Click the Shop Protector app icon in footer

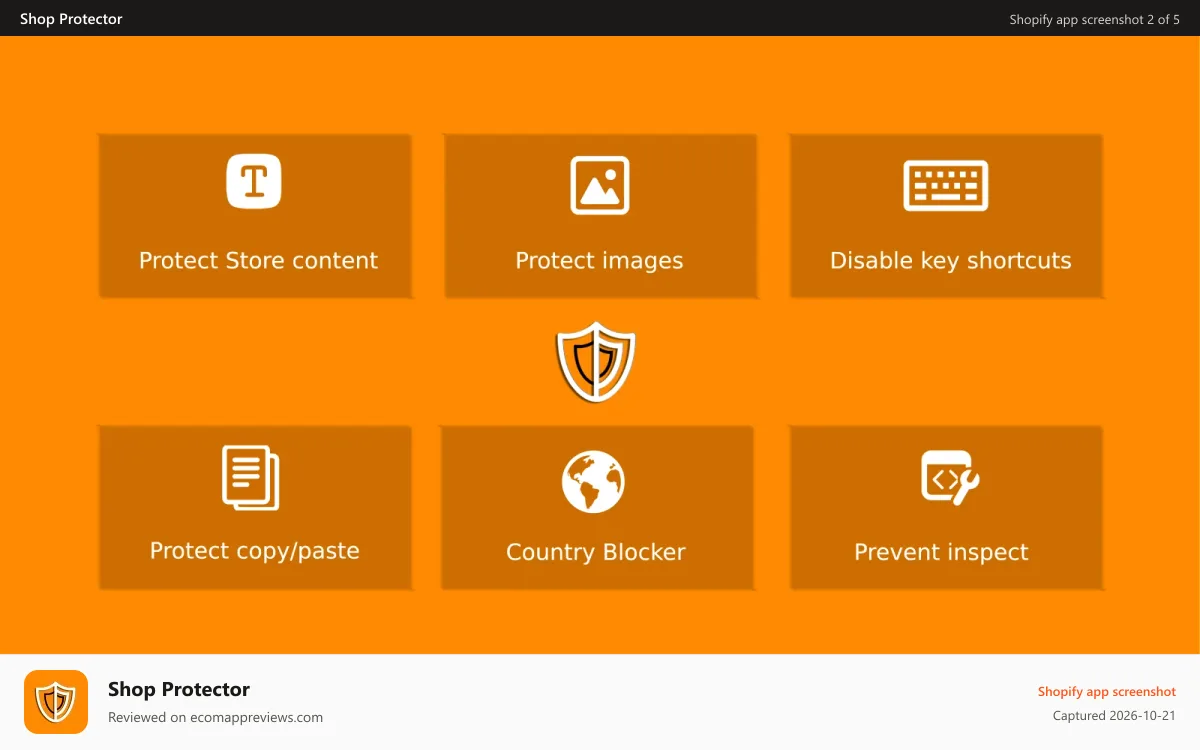point(56,702)
